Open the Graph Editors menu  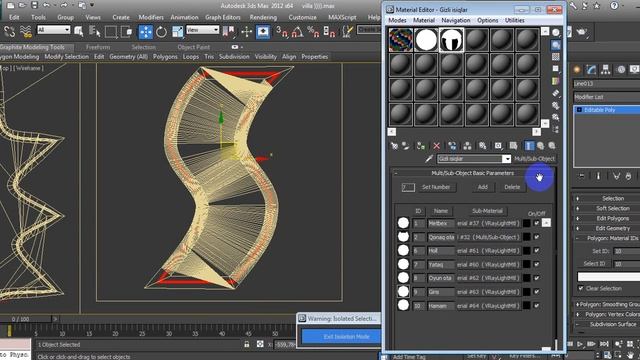[222, 17]
